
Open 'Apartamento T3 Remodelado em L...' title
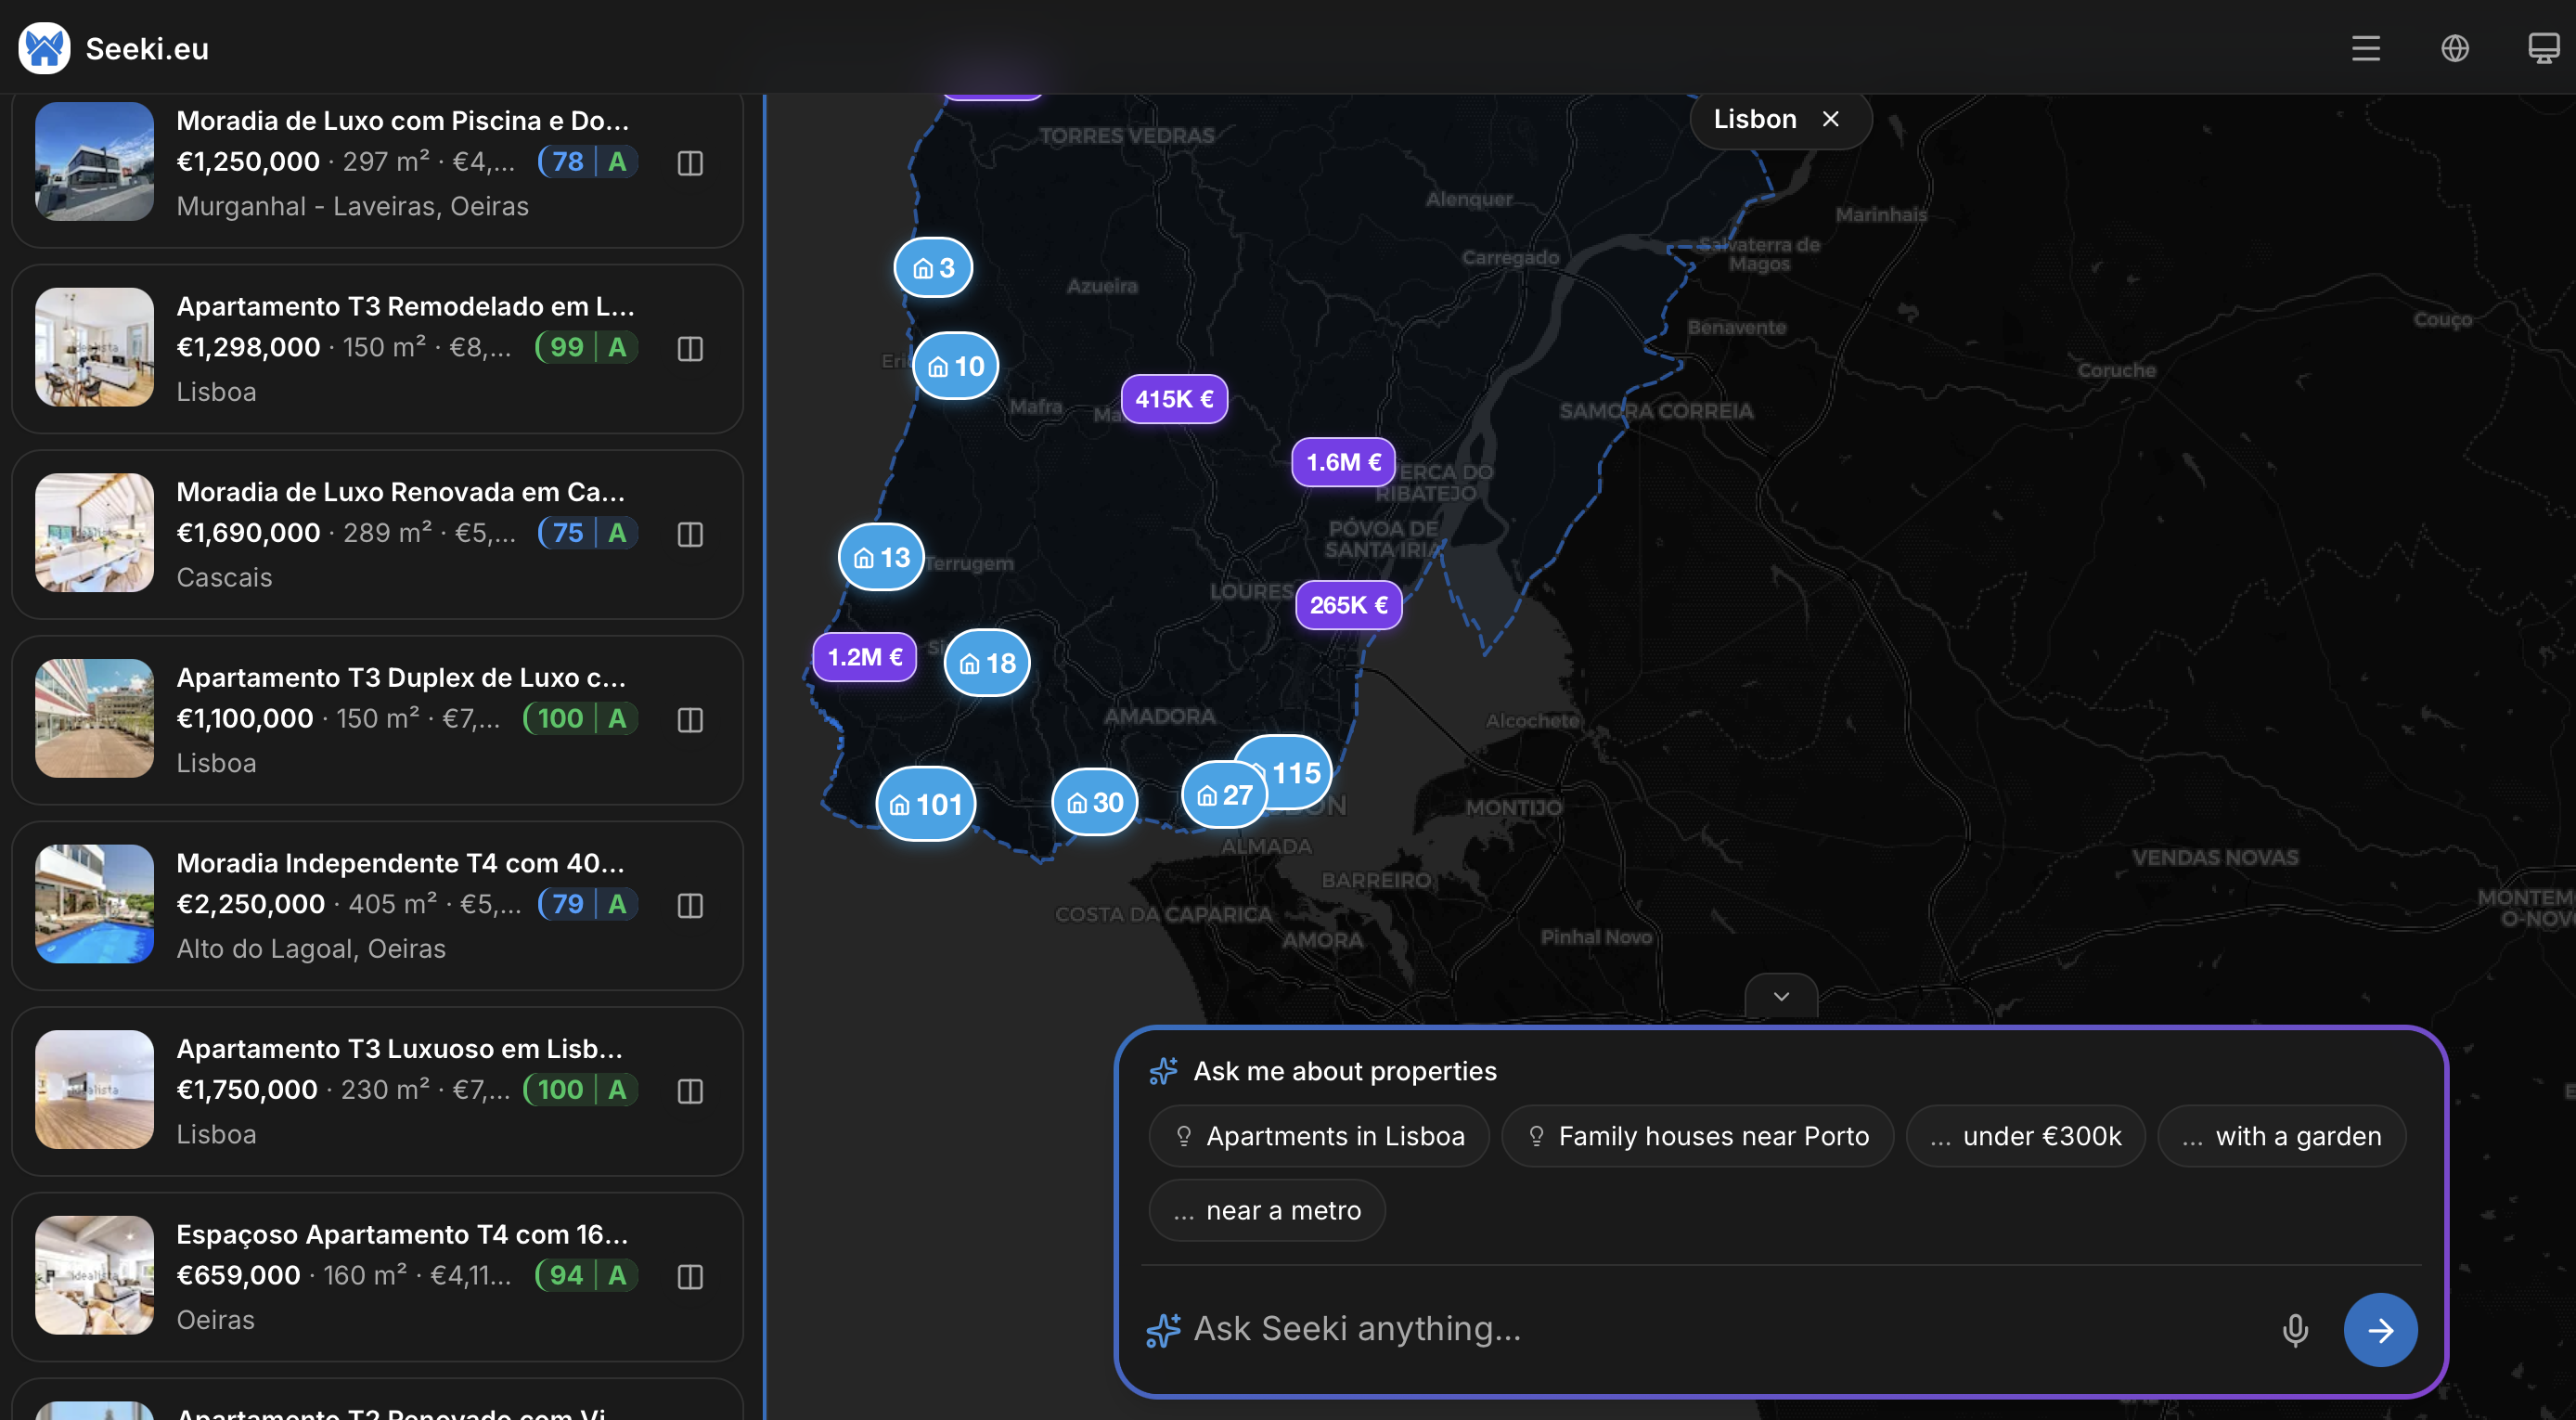tap(405, 306)
